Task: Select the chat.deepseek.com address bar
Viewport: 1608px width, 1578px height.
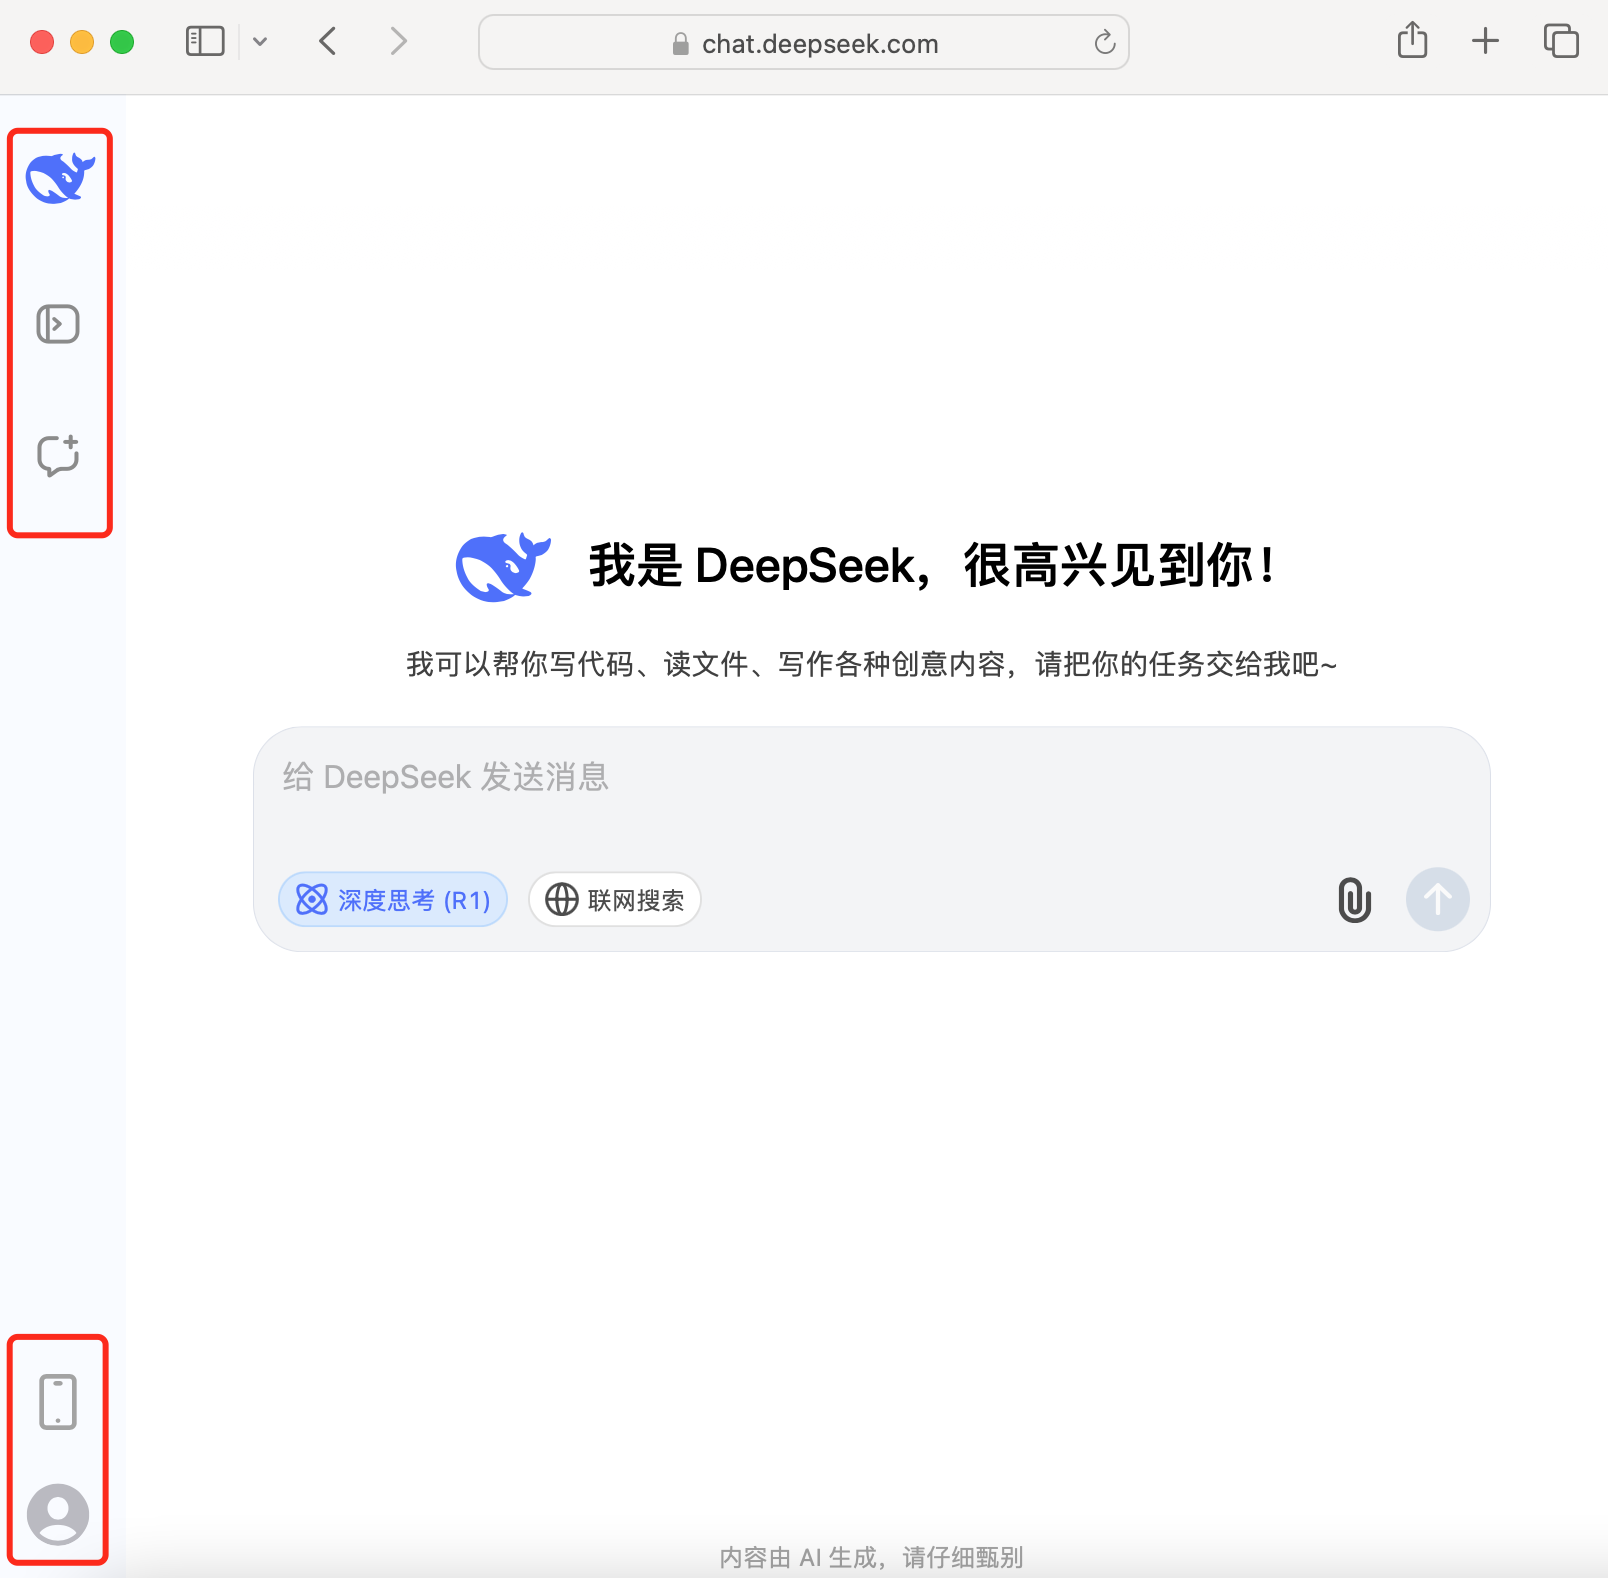Action: click(804, 42)
